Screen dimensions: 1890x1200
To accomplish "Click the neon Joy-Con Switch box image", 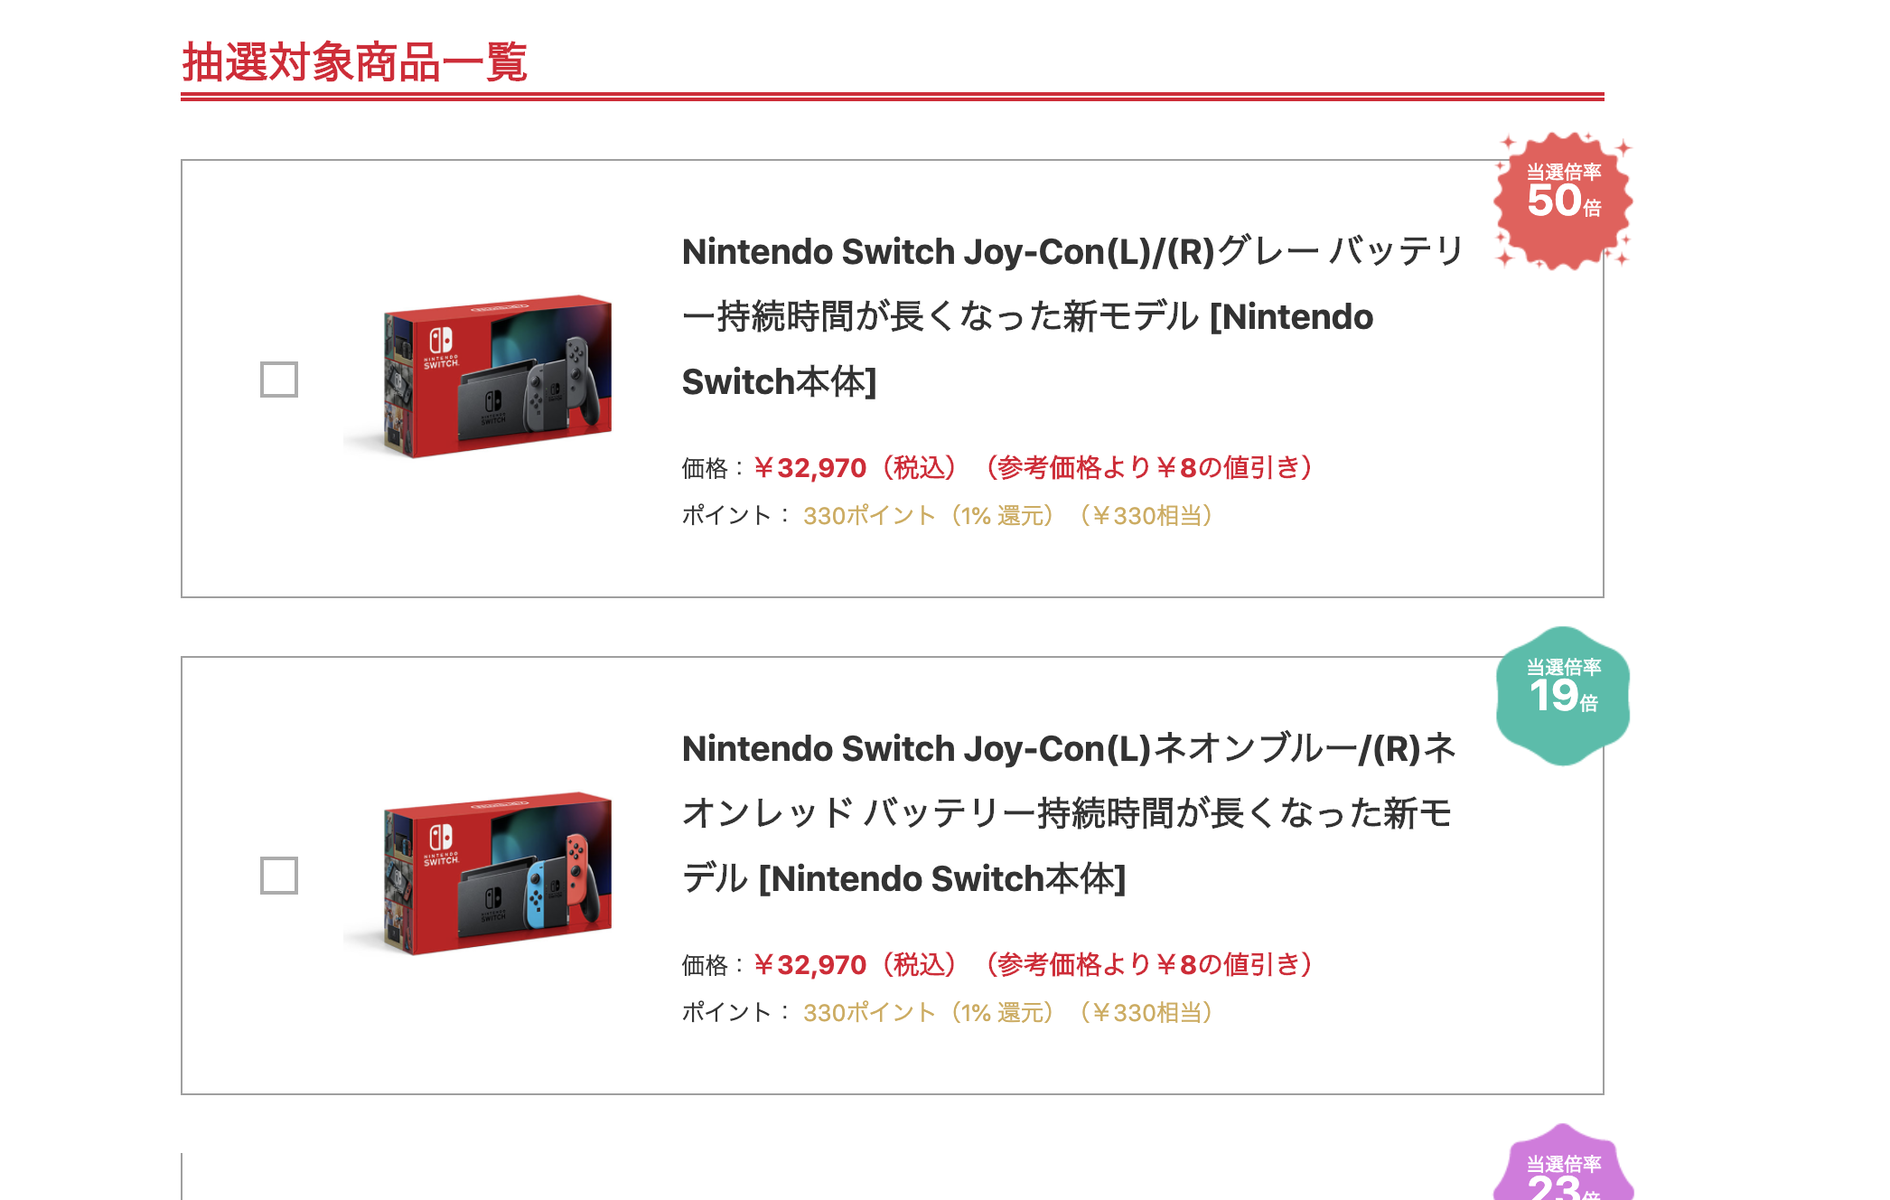I will [x=478, y=873].
